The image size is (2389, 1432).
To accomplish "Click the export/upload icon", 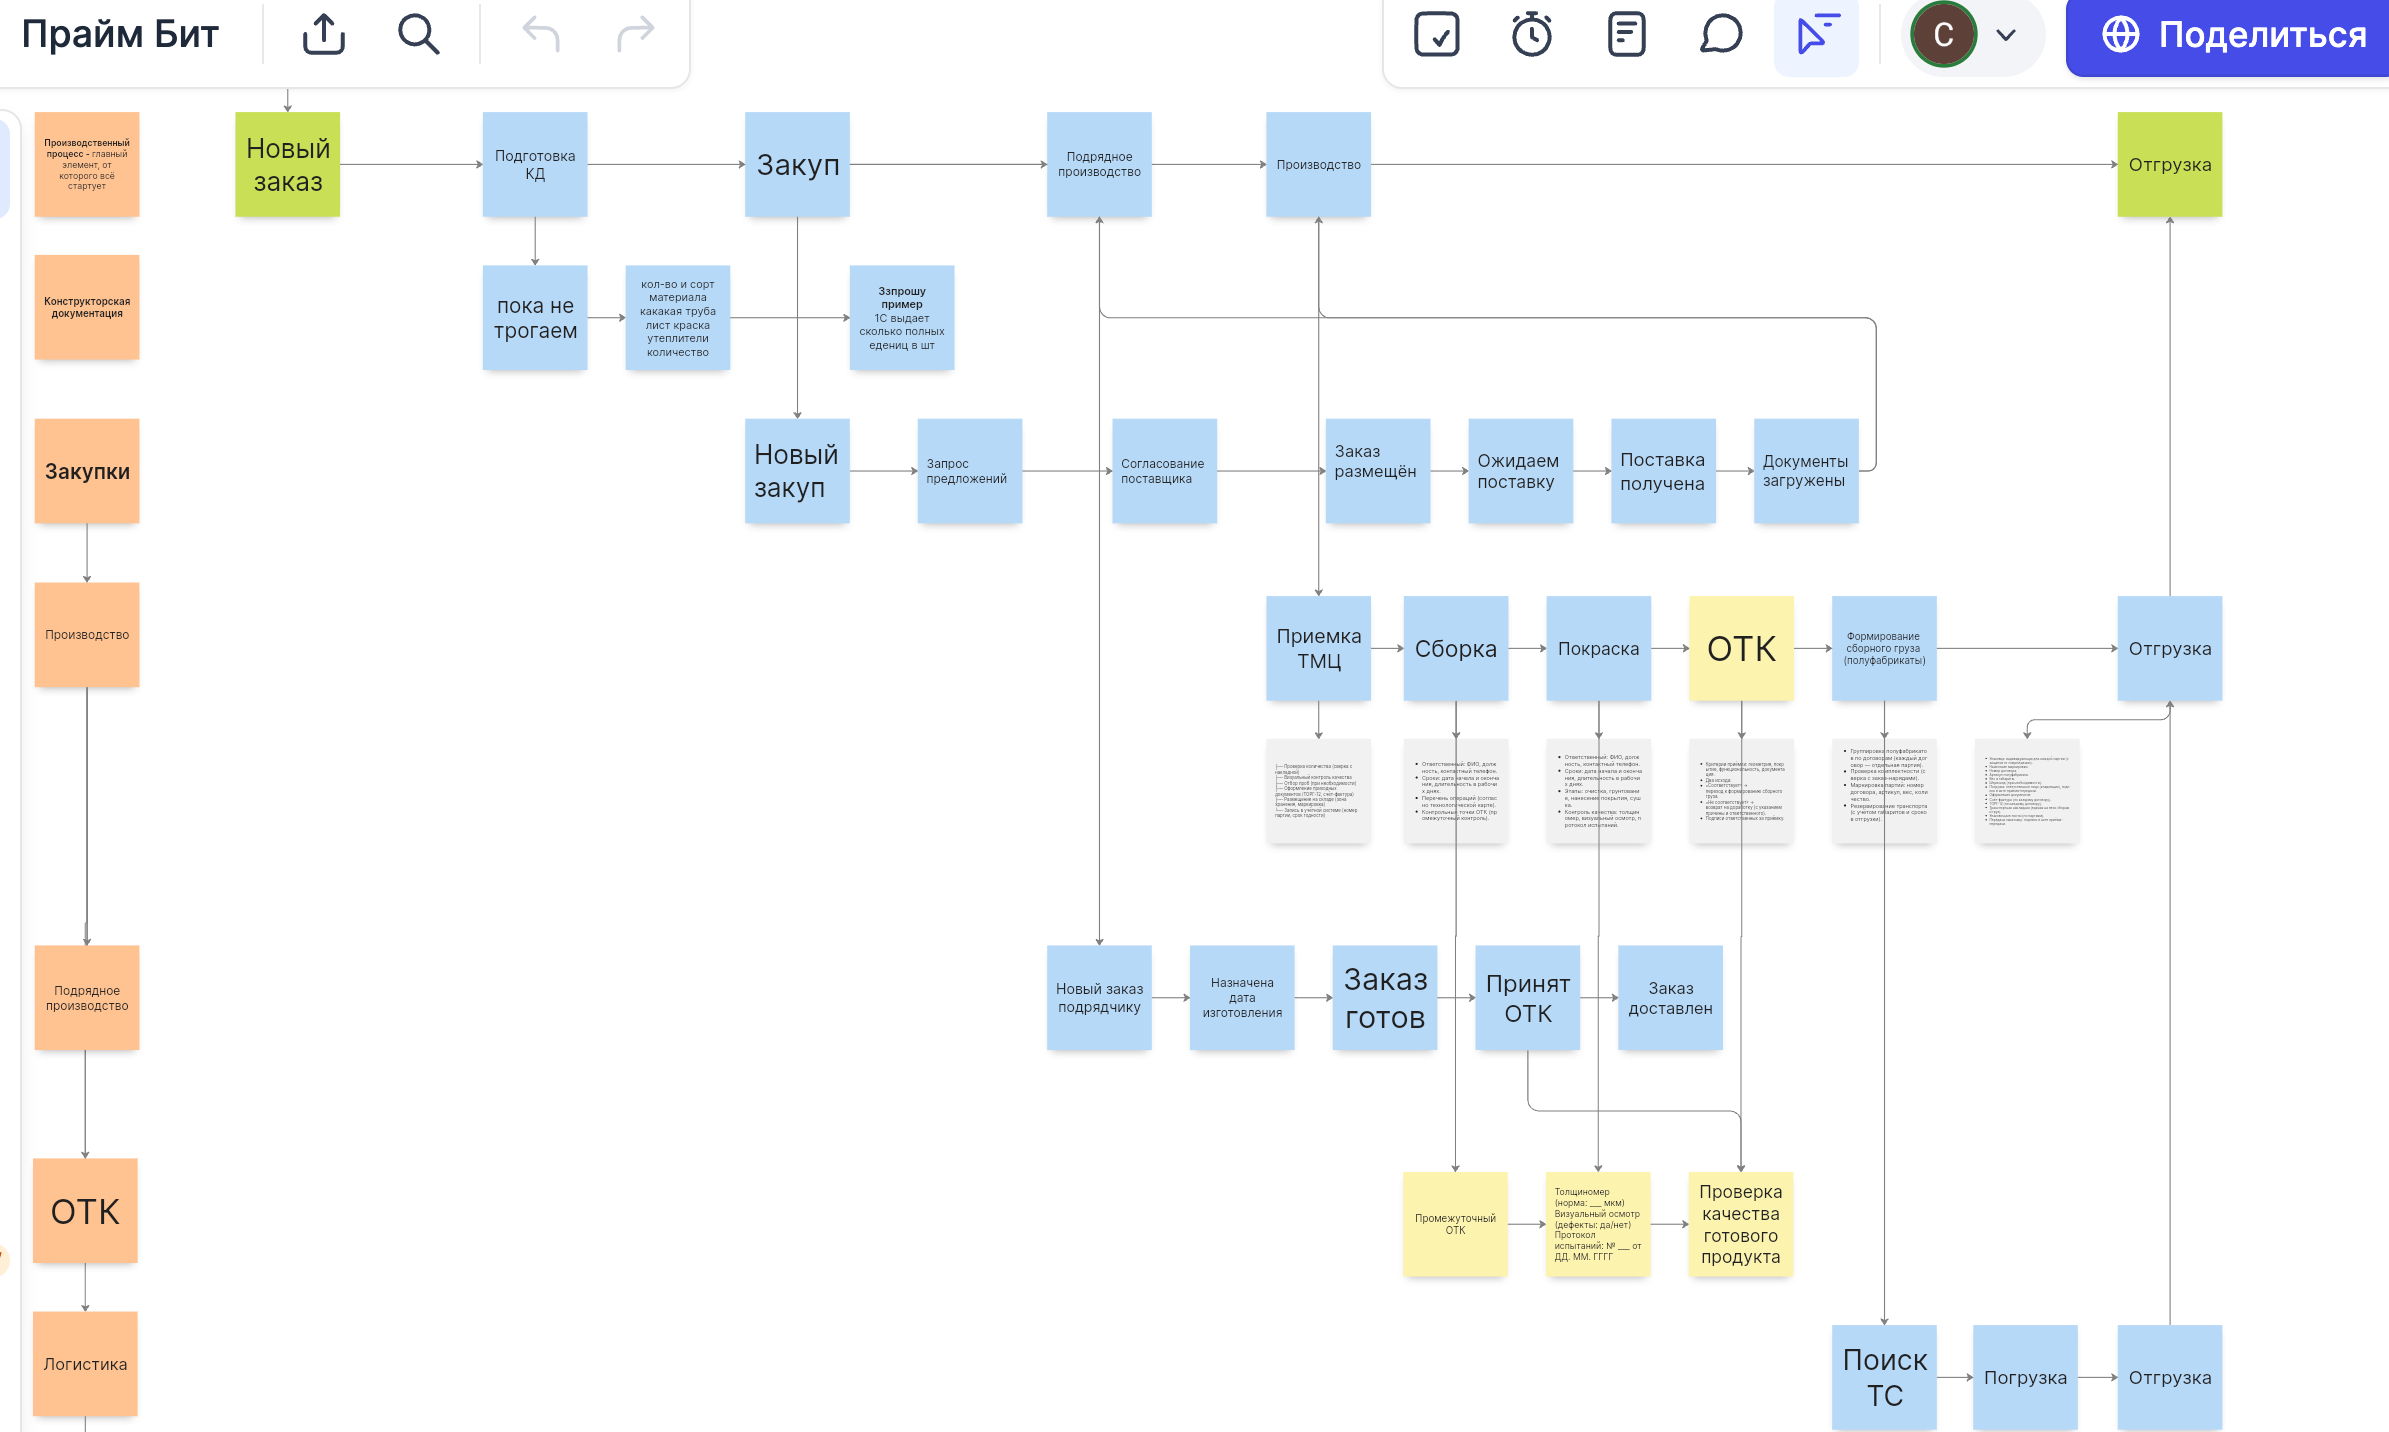I will (x=324, y=35).
